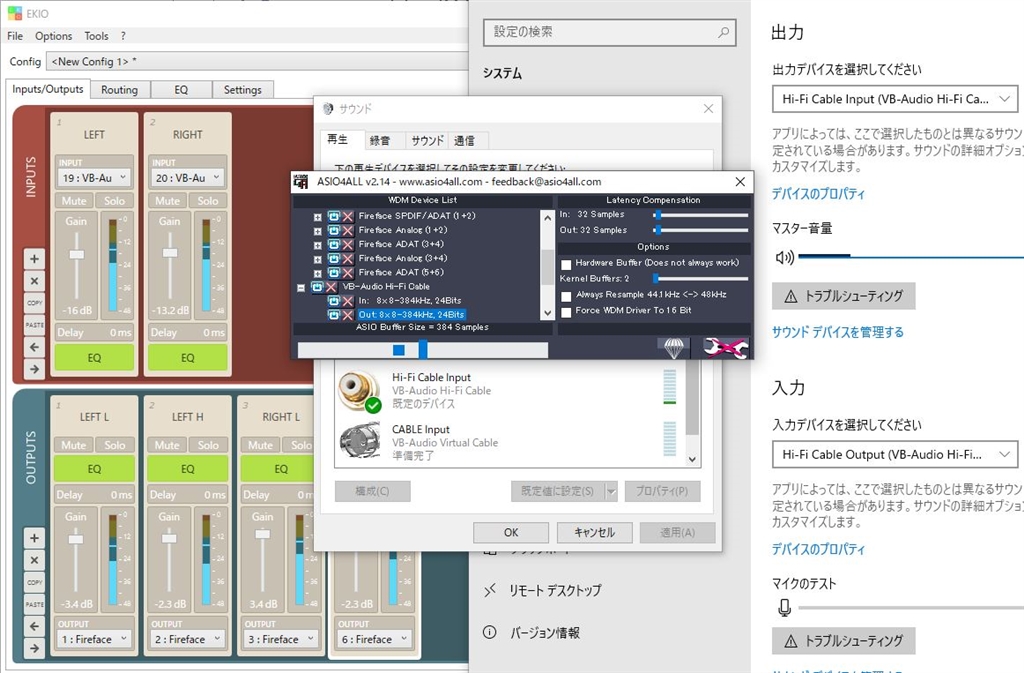
Task: Click PASTE icon in EKIO outputs sidebar
Action: [35, 604]
